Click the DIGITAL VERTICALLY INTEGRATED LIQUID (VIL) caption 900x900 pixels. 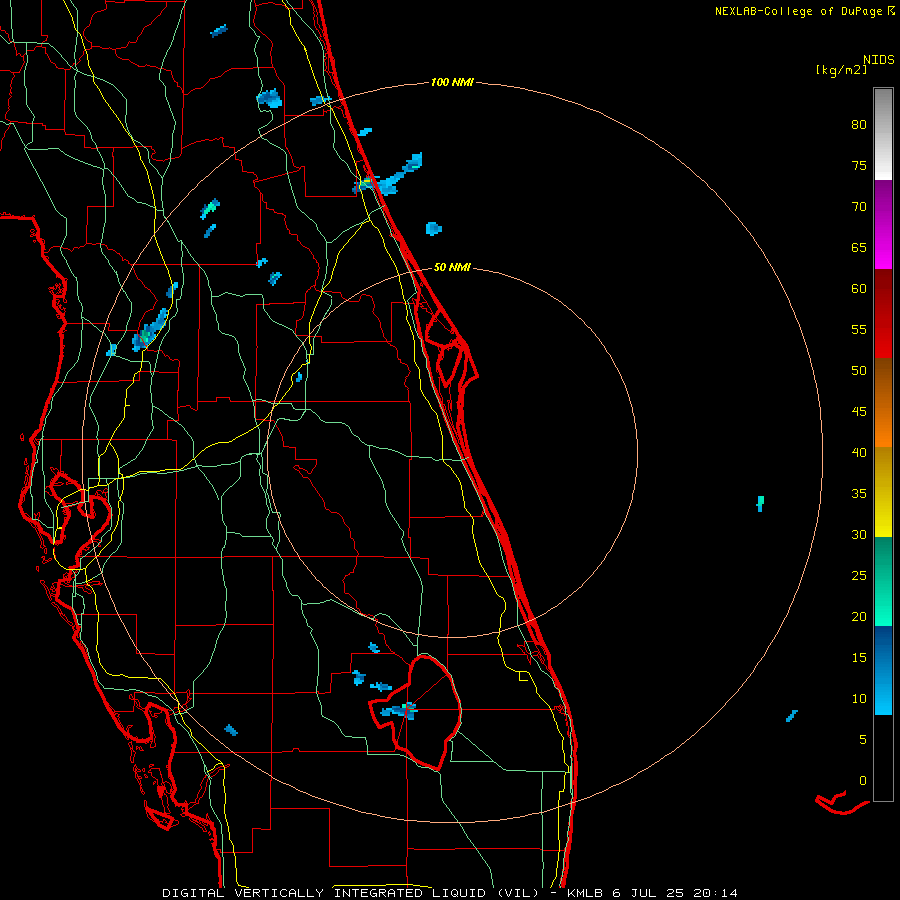point(351,893)
